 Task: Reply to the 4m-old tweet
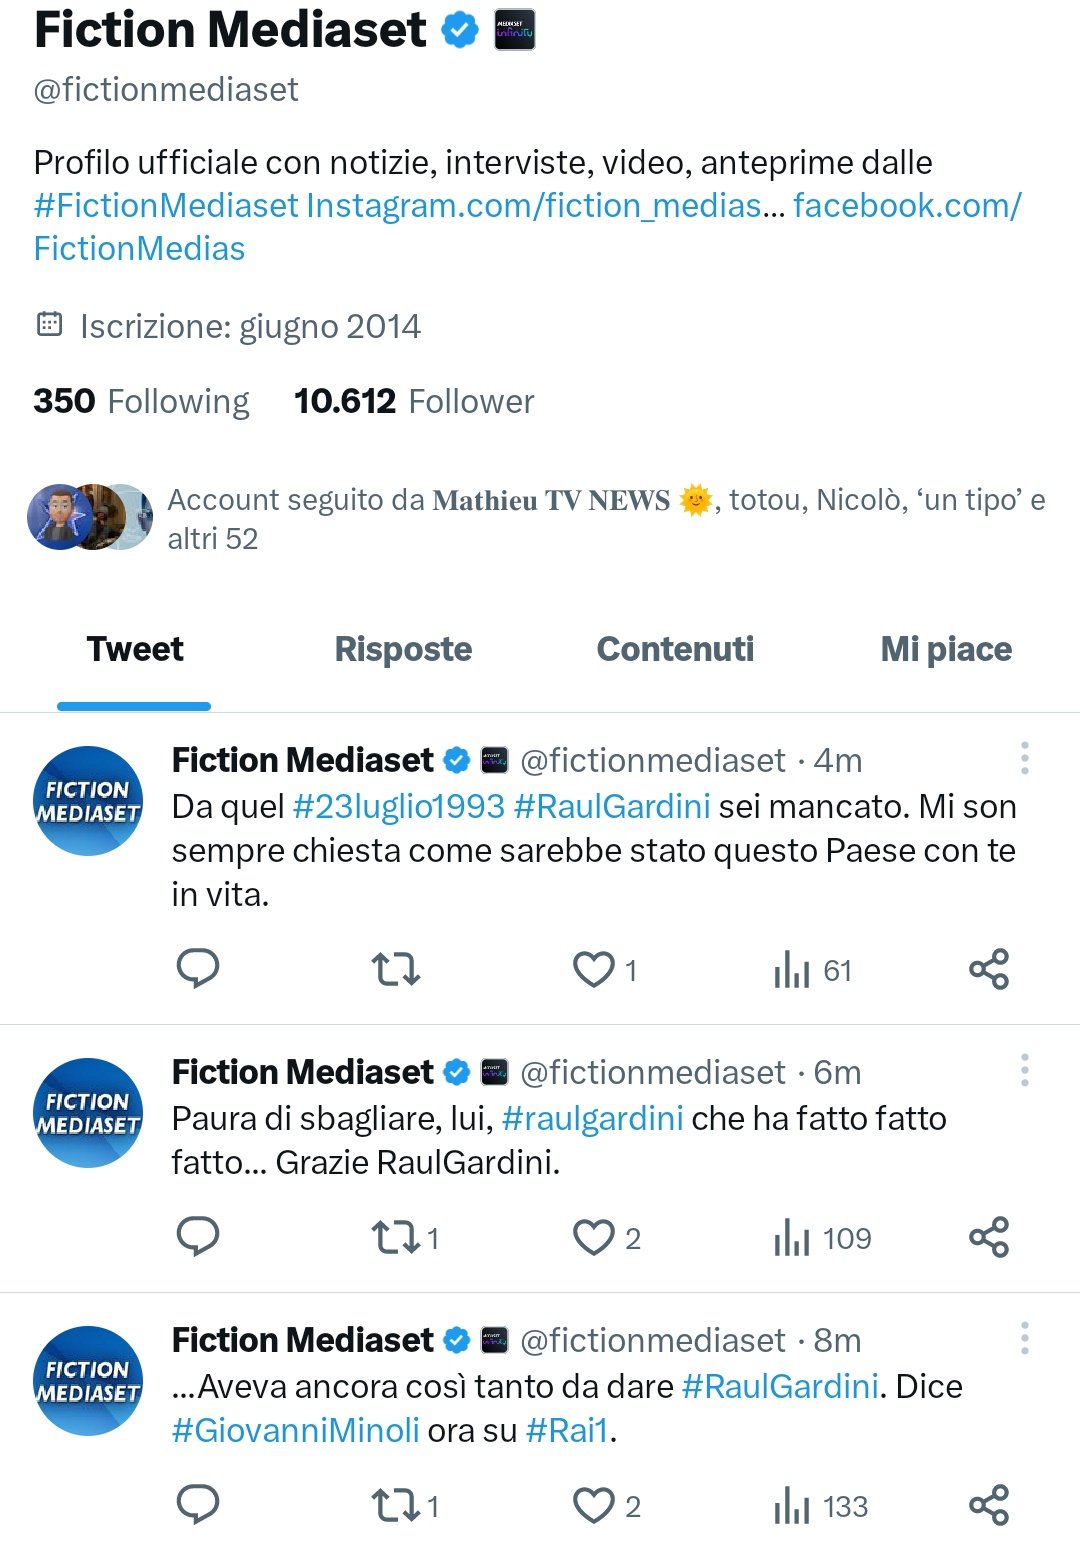tap(198, 969)
